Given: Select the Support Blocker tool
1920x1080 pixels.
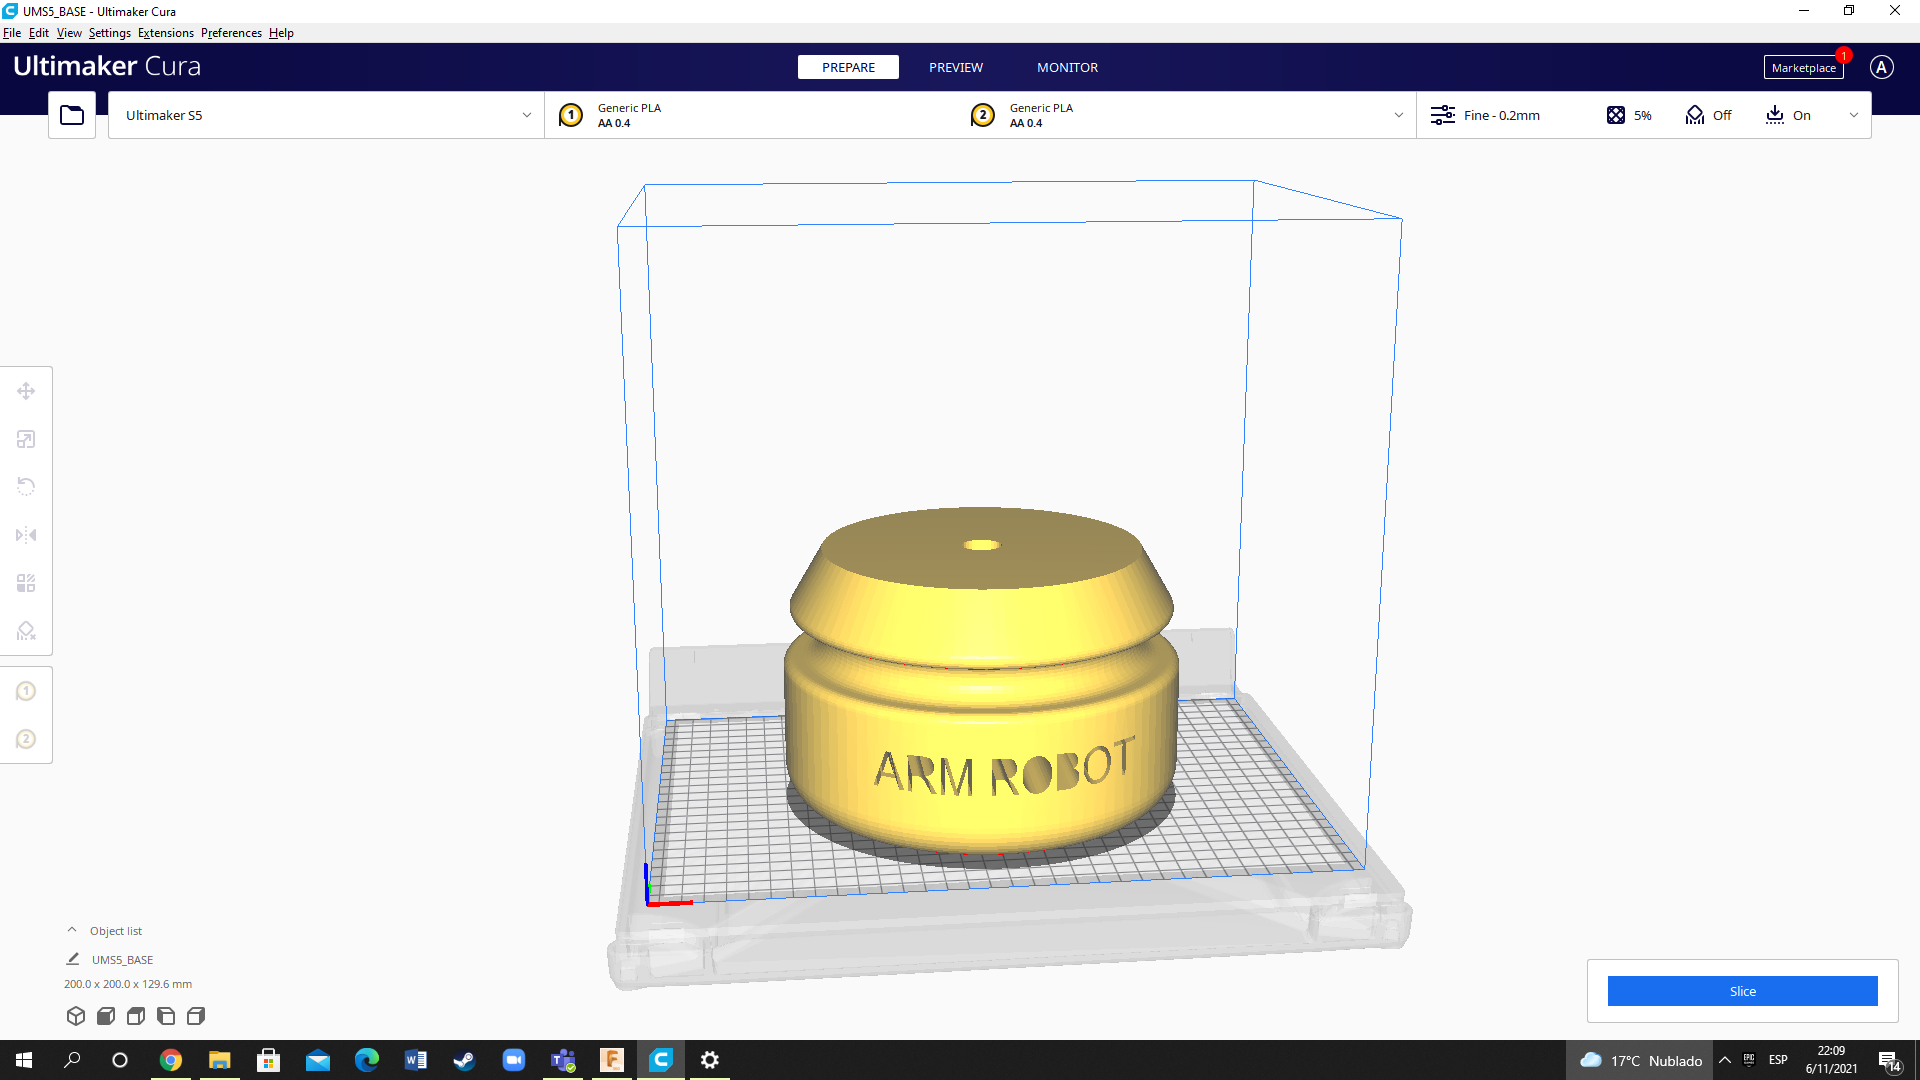Looking at the screenshot, I should point(26,630).
